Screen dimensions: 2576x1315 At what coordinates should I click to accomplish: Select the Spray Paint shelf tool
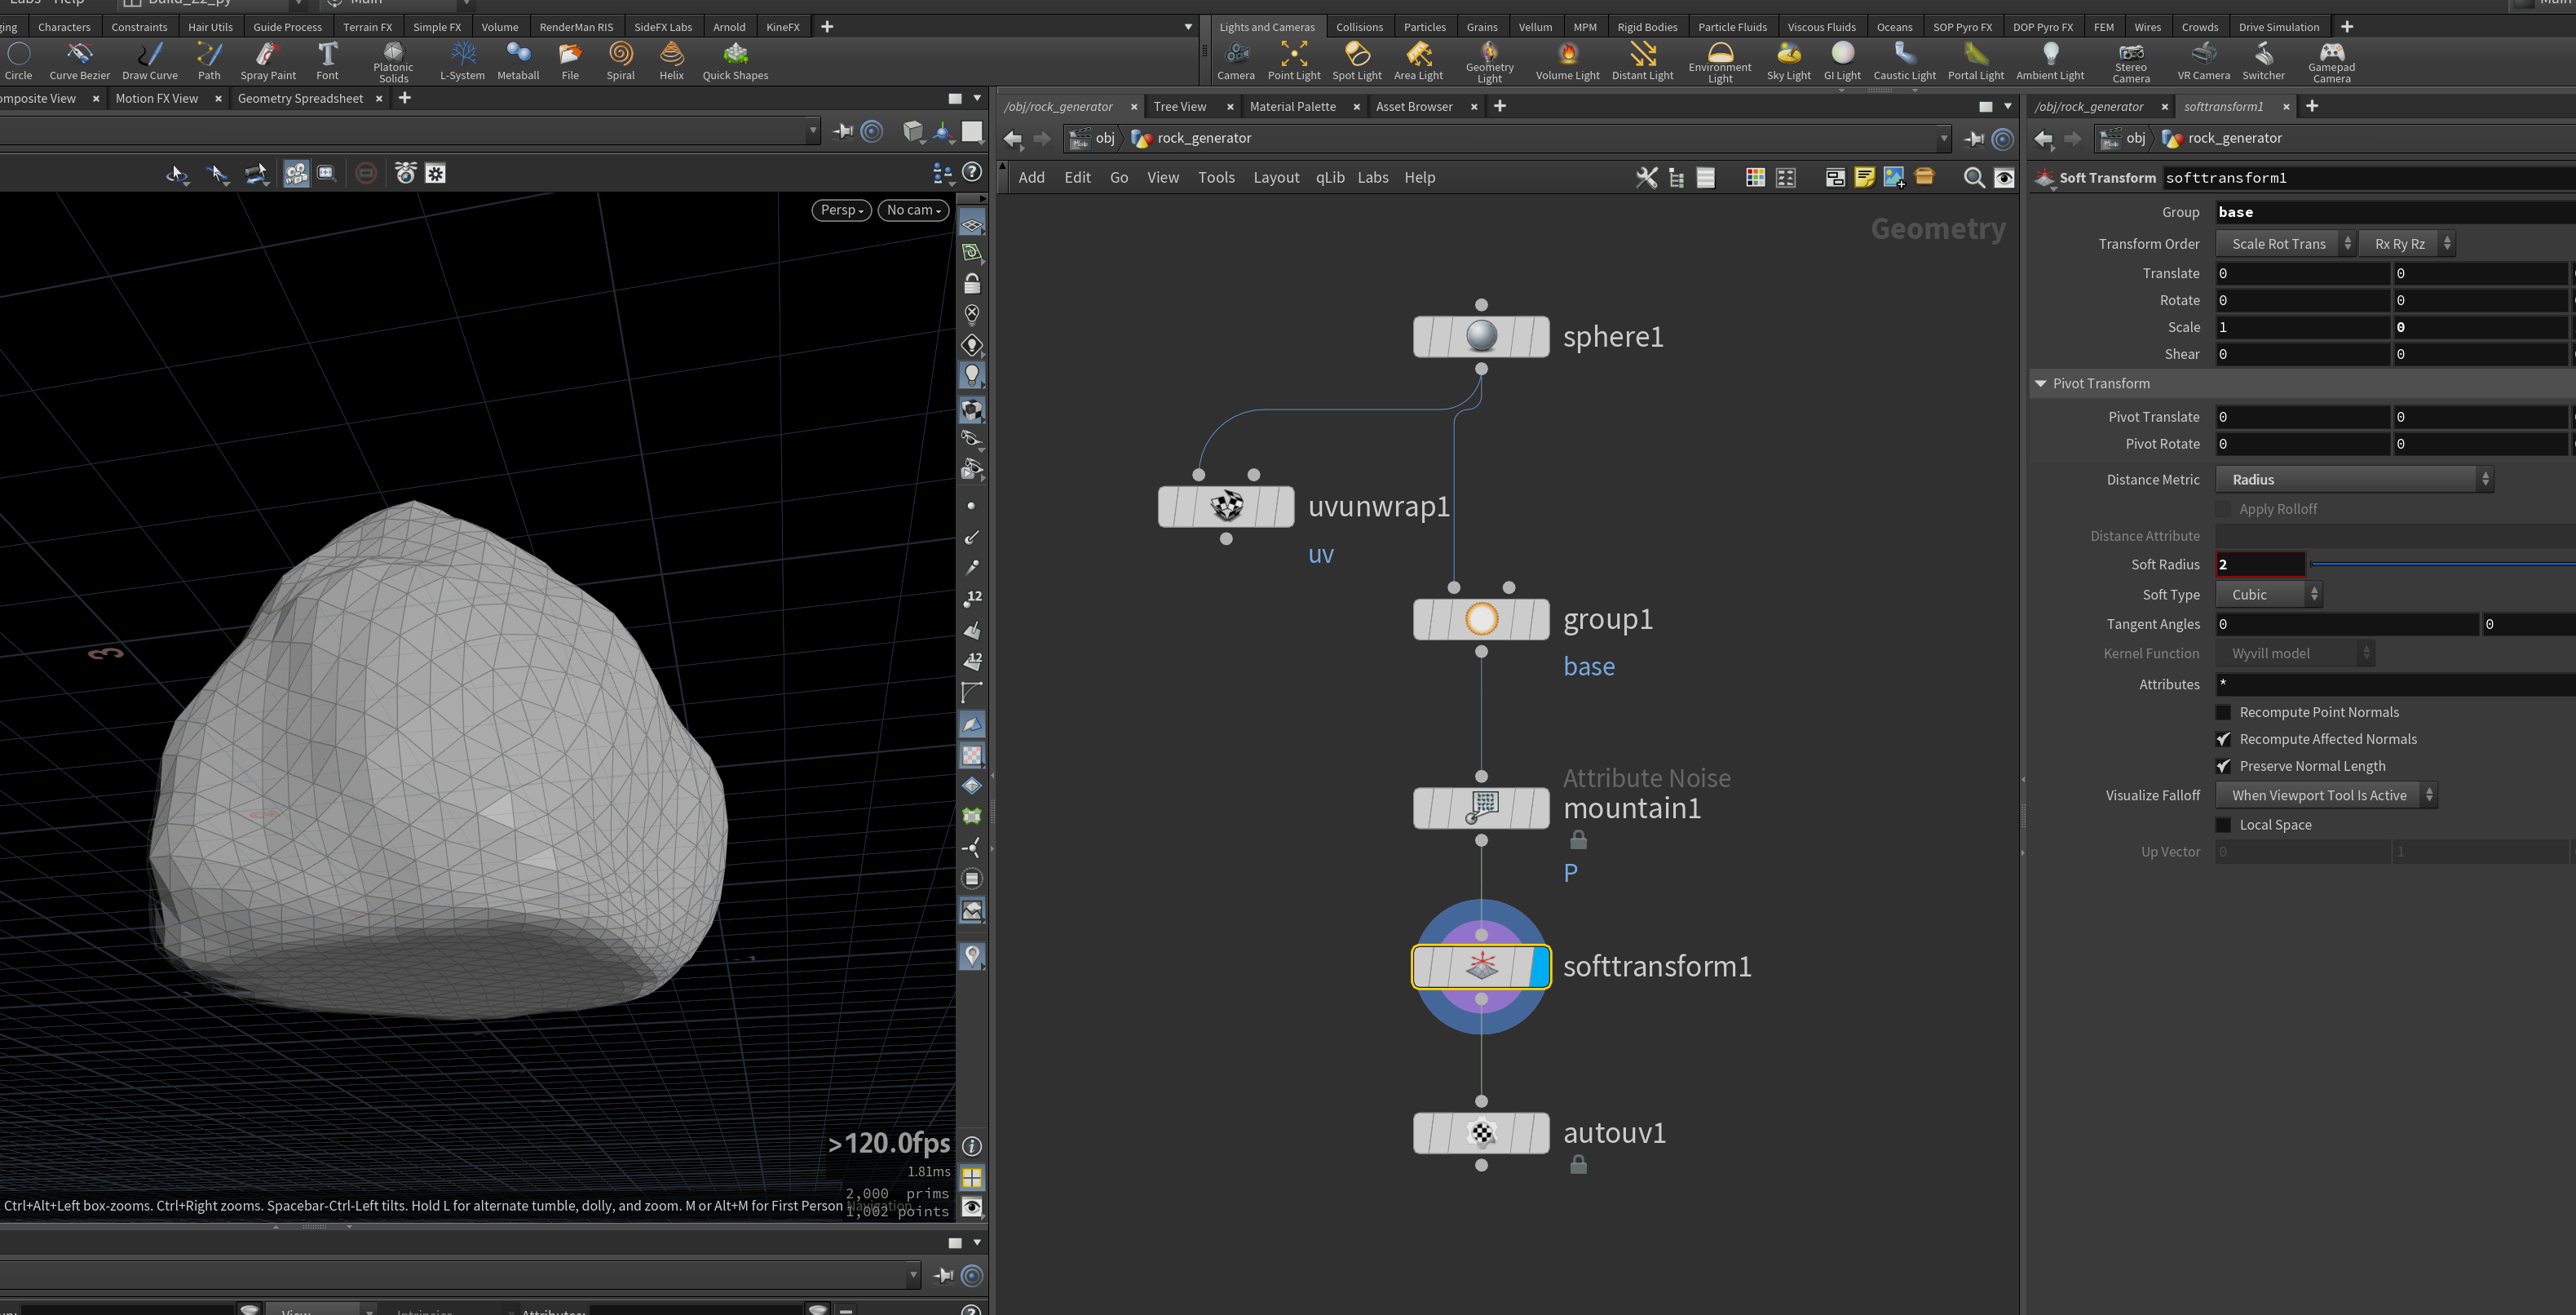(268, 61)
